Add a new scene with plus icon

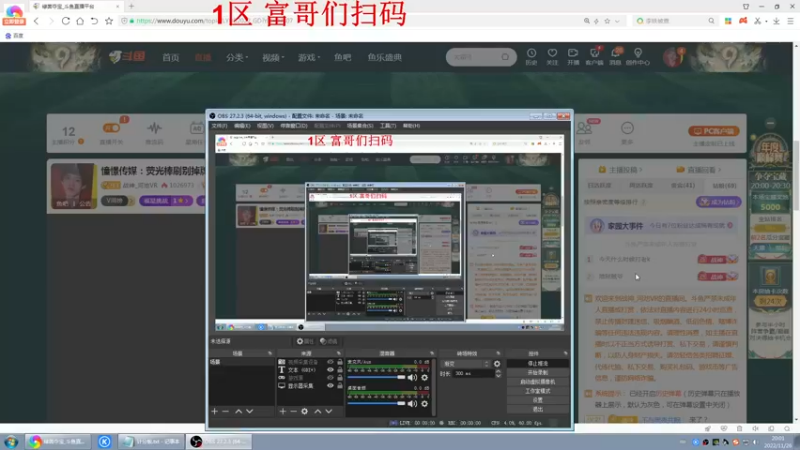coord(214,411)
